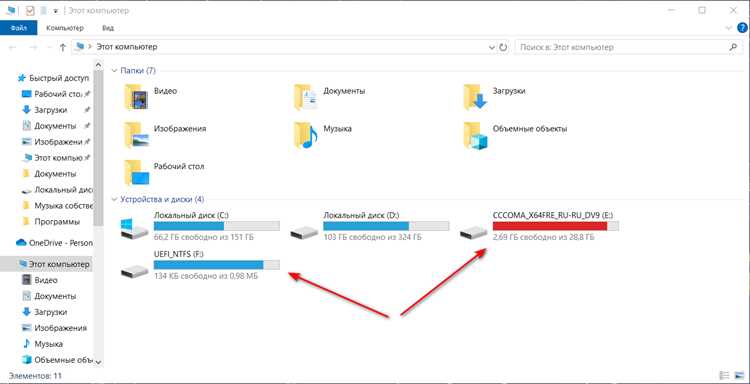Screen dimensions: 750x384
Task: Click the properties checkmark icon in title bar
Action: (x=30, y=10)
